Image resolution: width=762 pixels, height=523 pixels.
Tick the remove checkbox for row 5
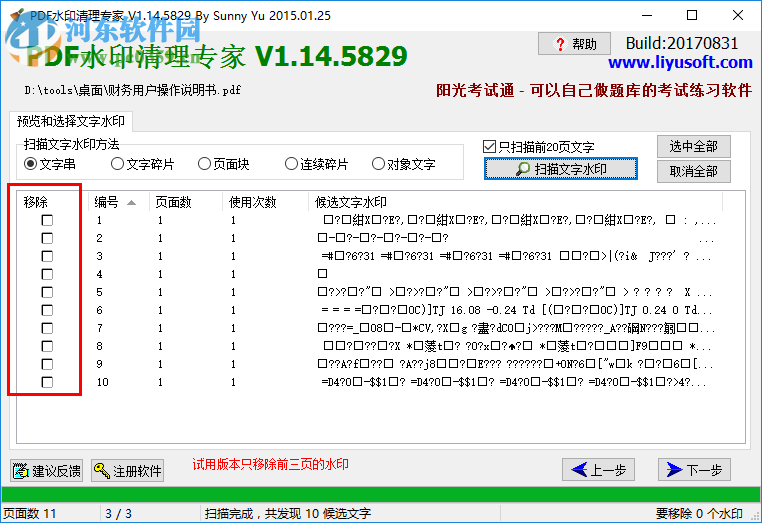47,292
